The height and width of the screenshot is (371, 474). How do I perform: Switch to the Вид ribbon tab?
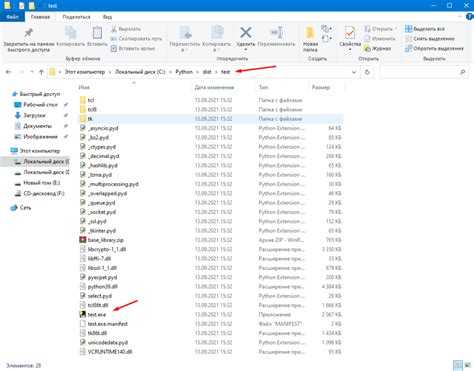pos(107,17)
